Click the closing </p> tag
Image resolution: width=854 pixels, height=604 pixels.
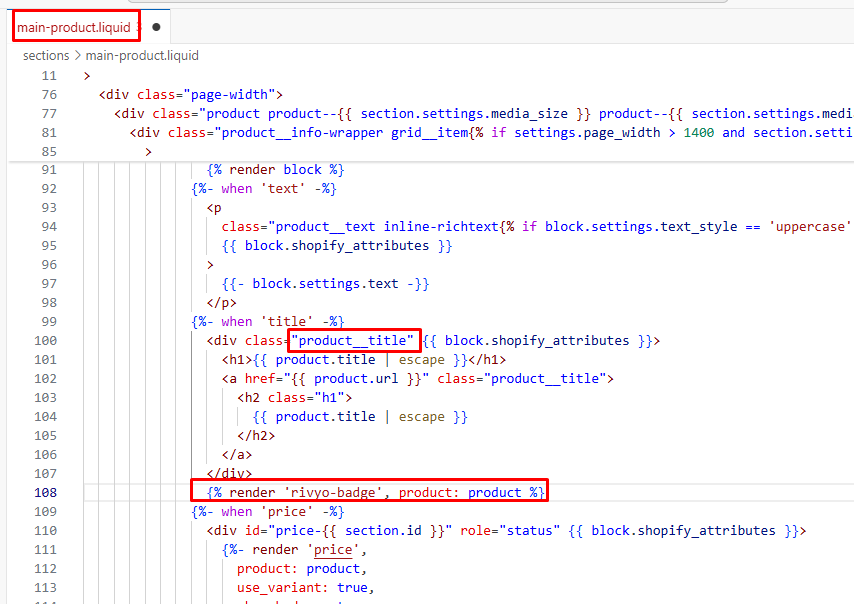(222, 303)
